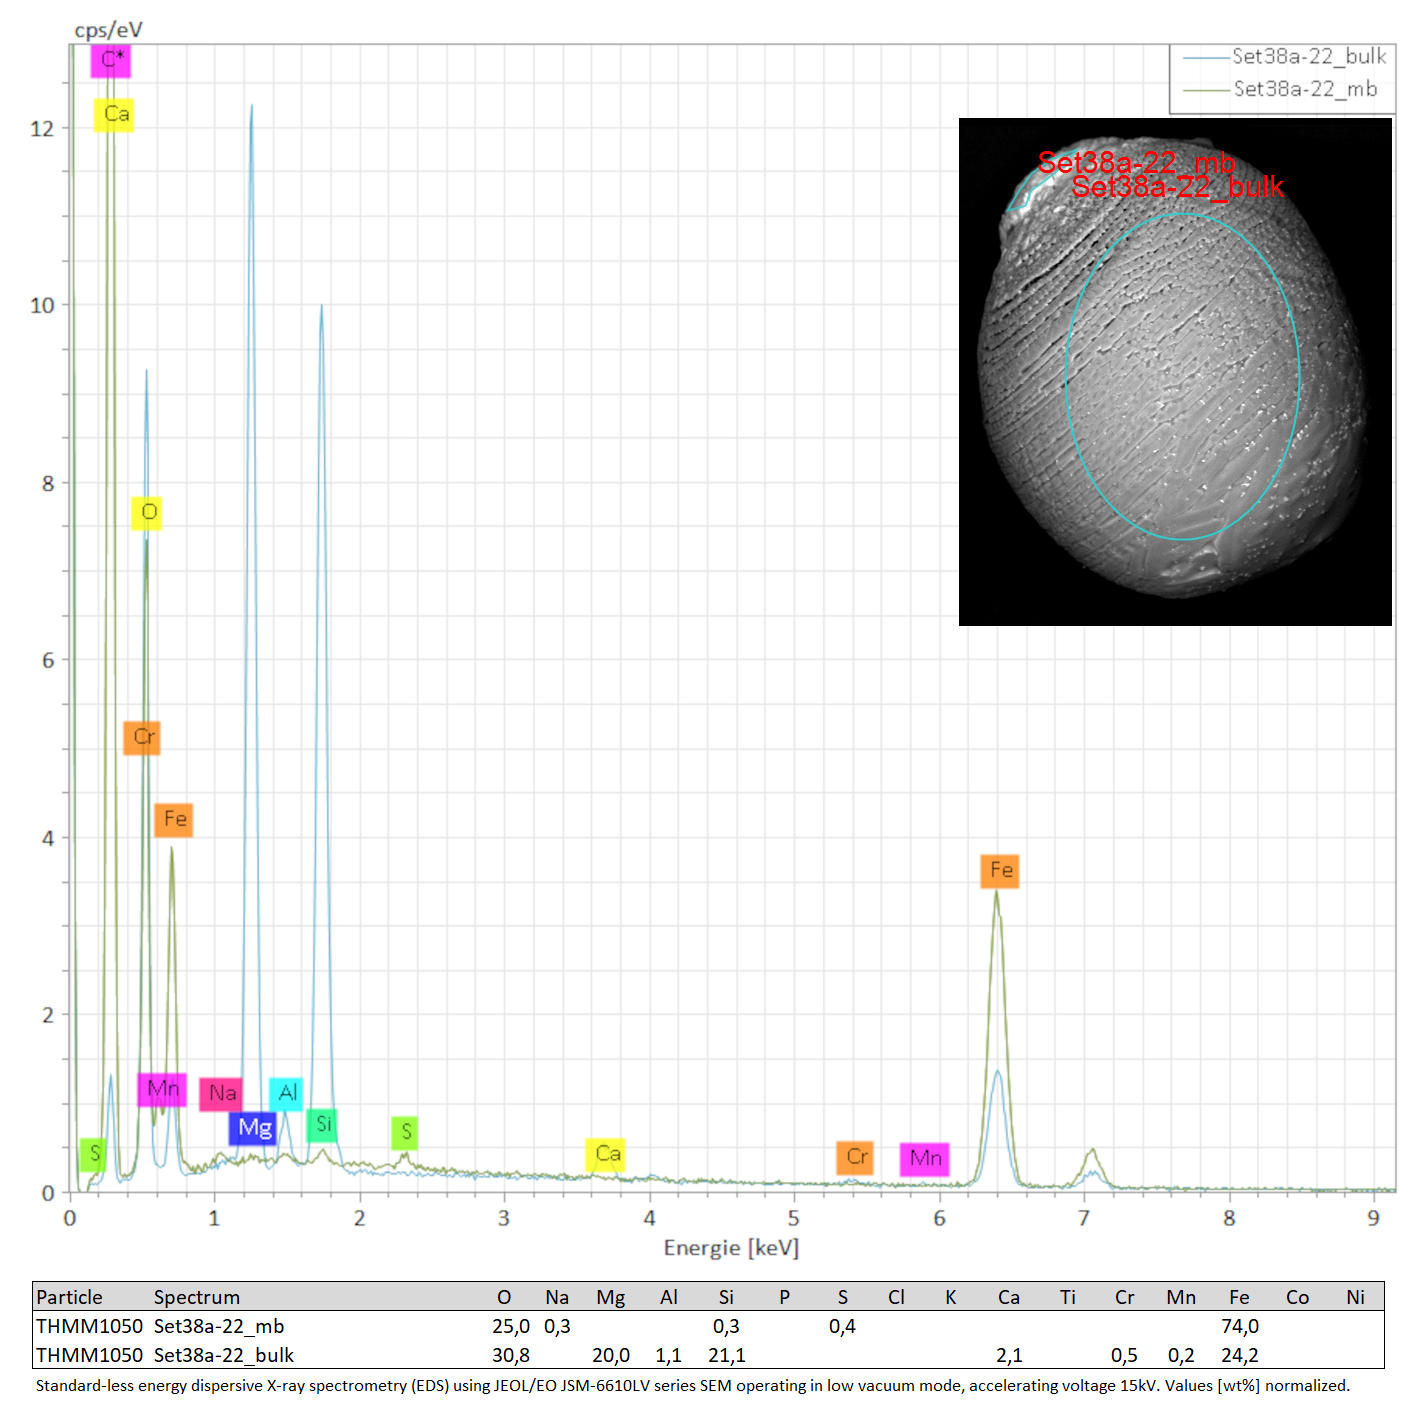Image resolution: width=1420 pixels, height=1407 pixels.
Task: Click the yellow O element label
Action: point(147,513)
